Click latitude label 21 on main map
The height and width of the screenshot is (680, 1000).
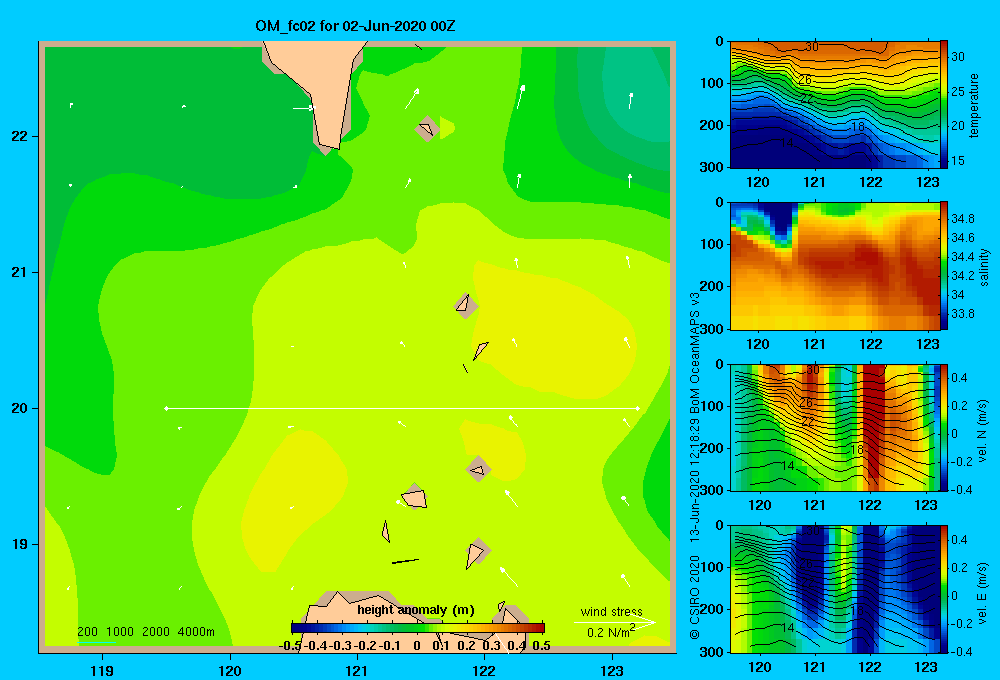point(20,272)
